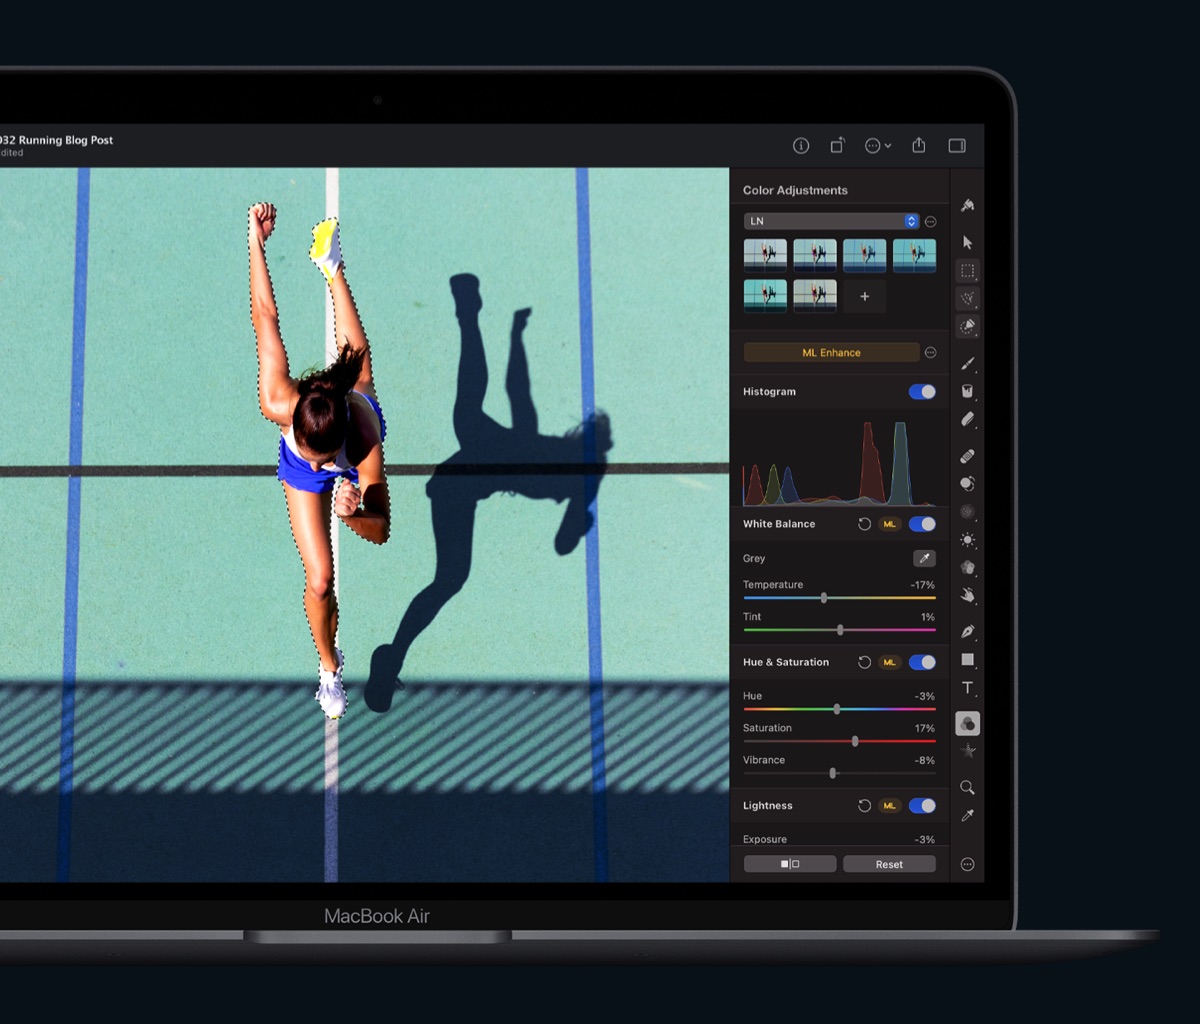Click the Tint slider handle
The height and width of the screenshot is (1024, 1200).
click(840, 630)
